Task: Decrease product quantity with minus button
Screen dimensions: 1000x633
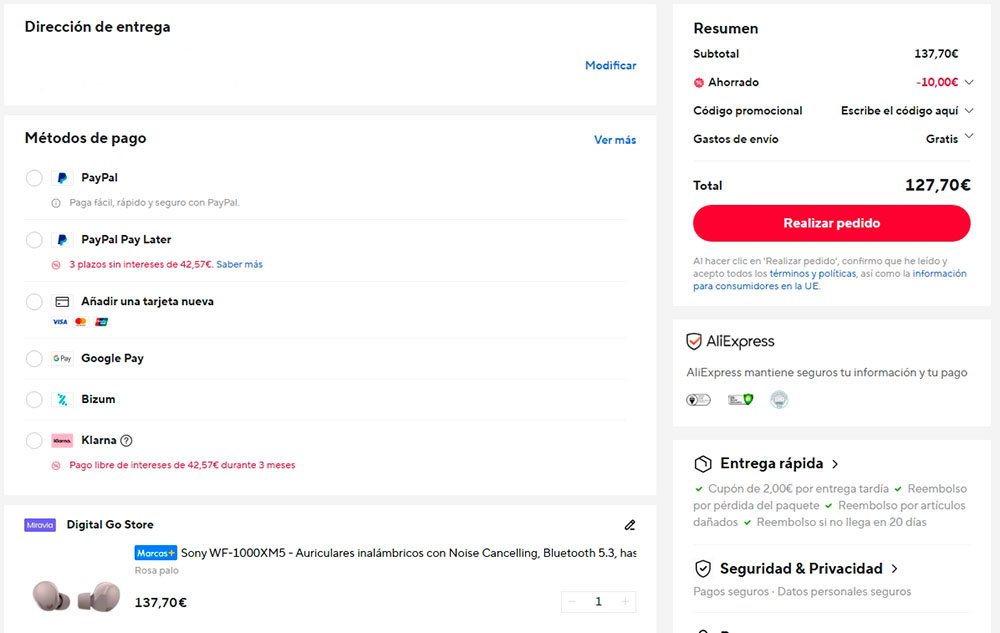Action: (572, 602)
